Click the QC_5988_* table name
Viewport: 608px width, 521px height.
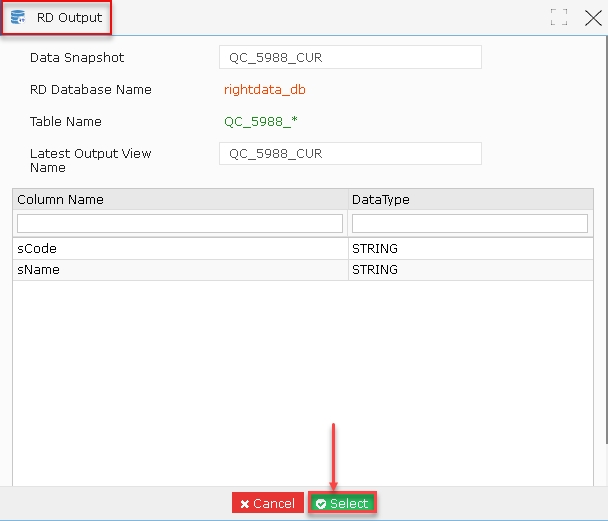261,121
